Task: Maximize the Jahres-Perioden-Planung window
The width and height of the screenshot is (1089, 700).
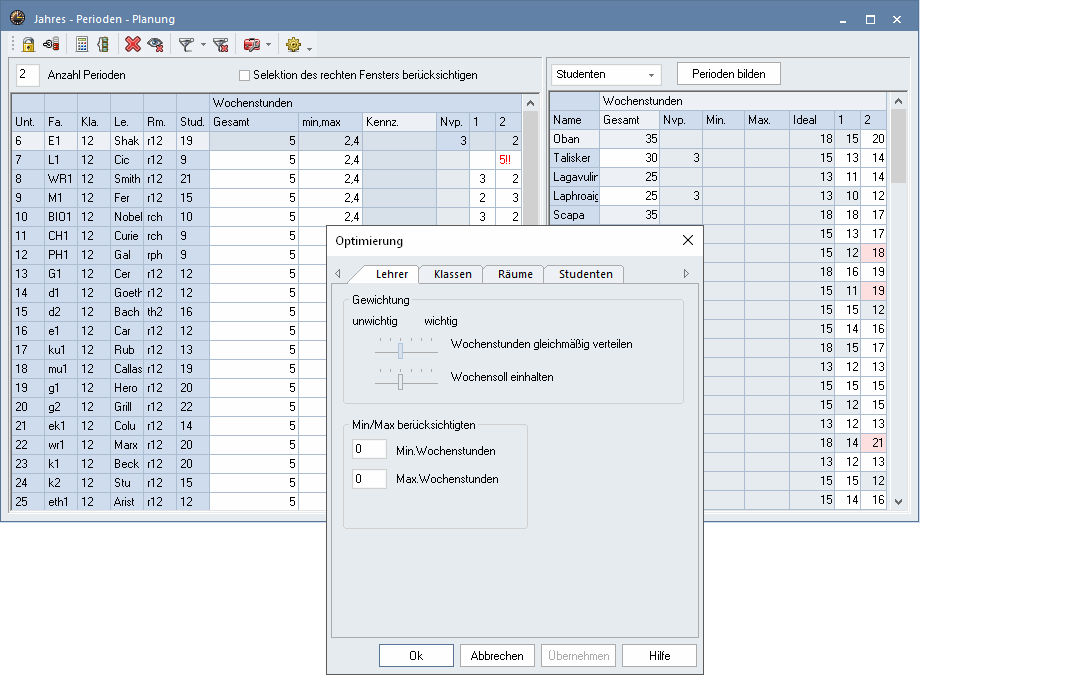Action: [x=870, y=19]
